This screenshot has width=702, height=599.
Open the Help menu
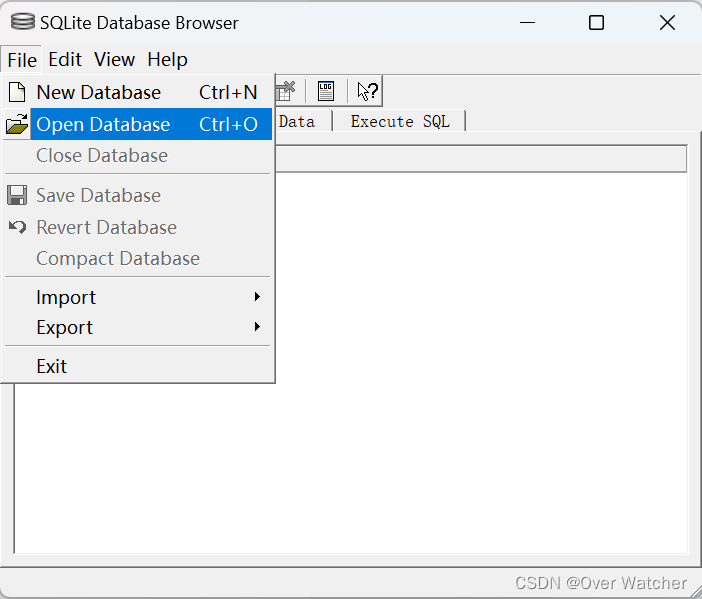(167, 60)
